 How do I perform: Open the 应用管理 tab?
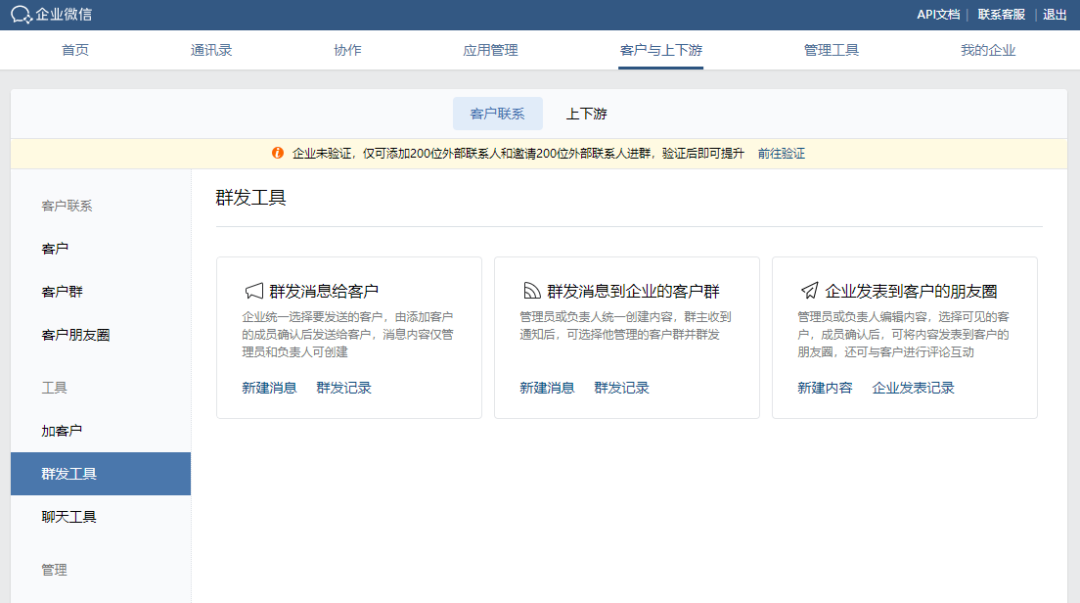[490, 50]
